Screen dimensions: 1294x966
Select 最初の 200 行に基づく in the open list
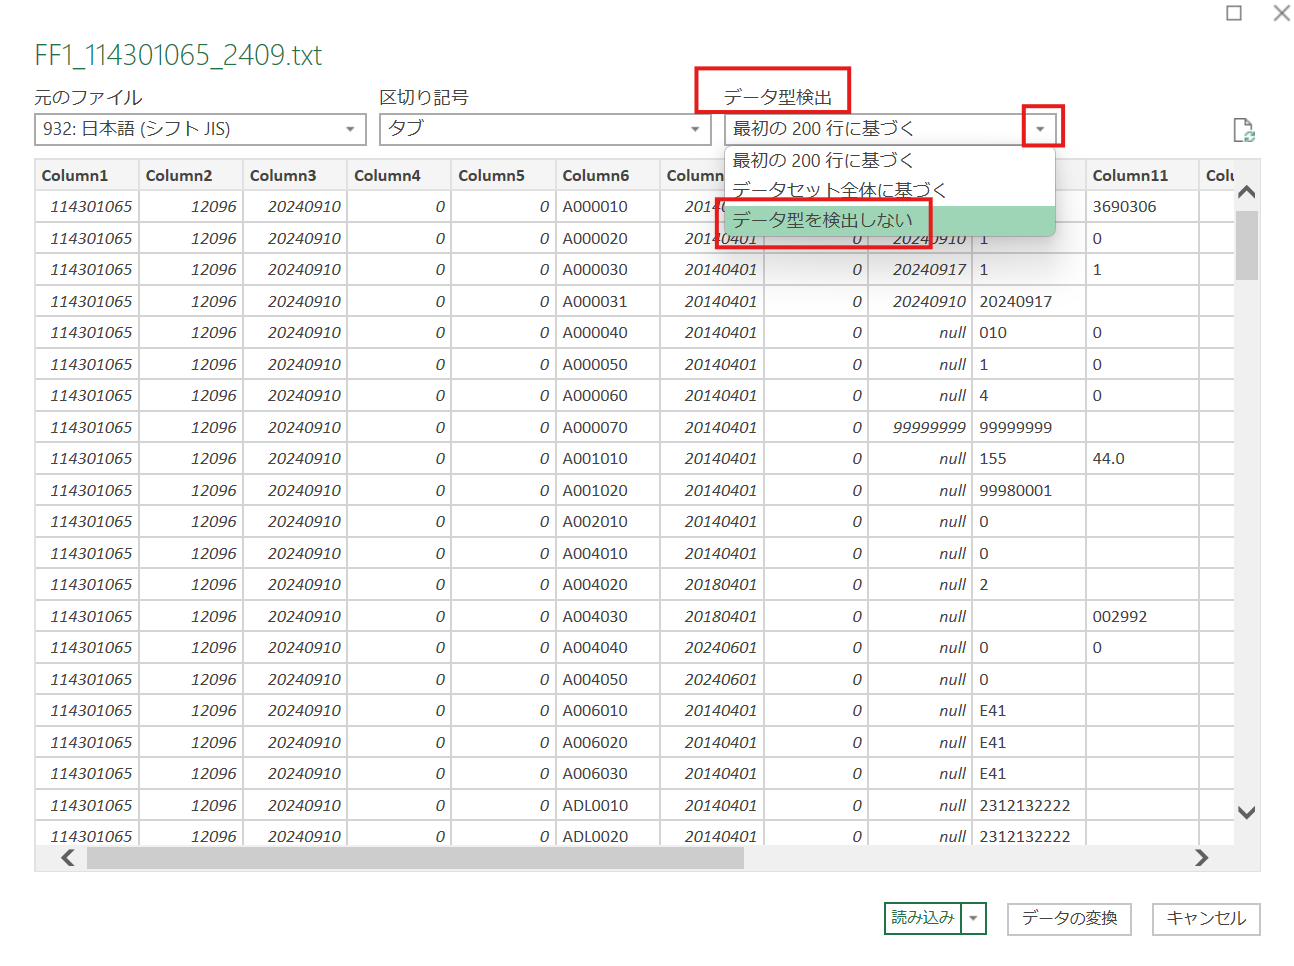tap(890, 160)
